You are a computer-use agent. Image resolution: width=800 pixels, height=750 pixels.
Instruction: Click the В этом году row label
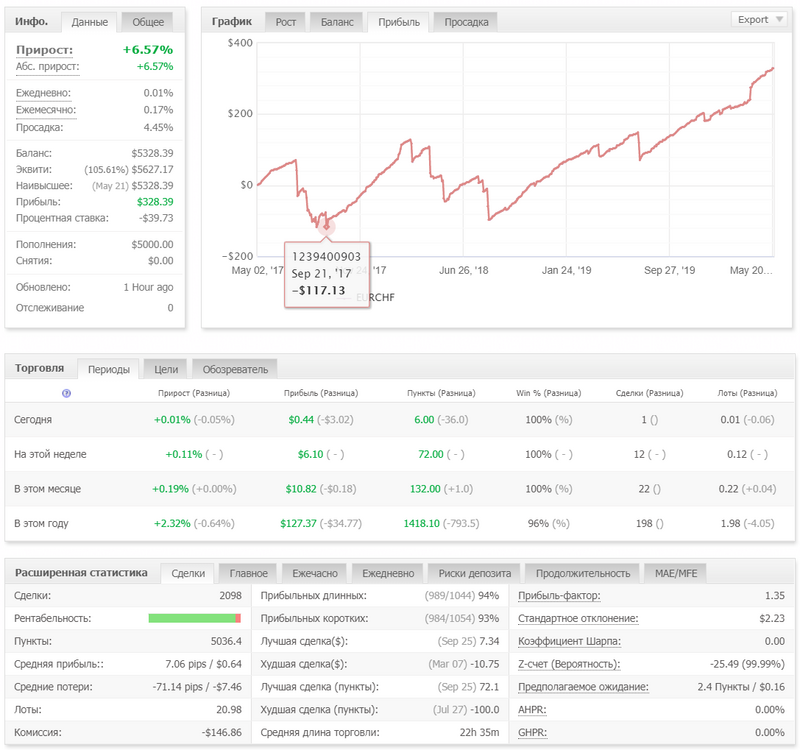coord(41,524)
